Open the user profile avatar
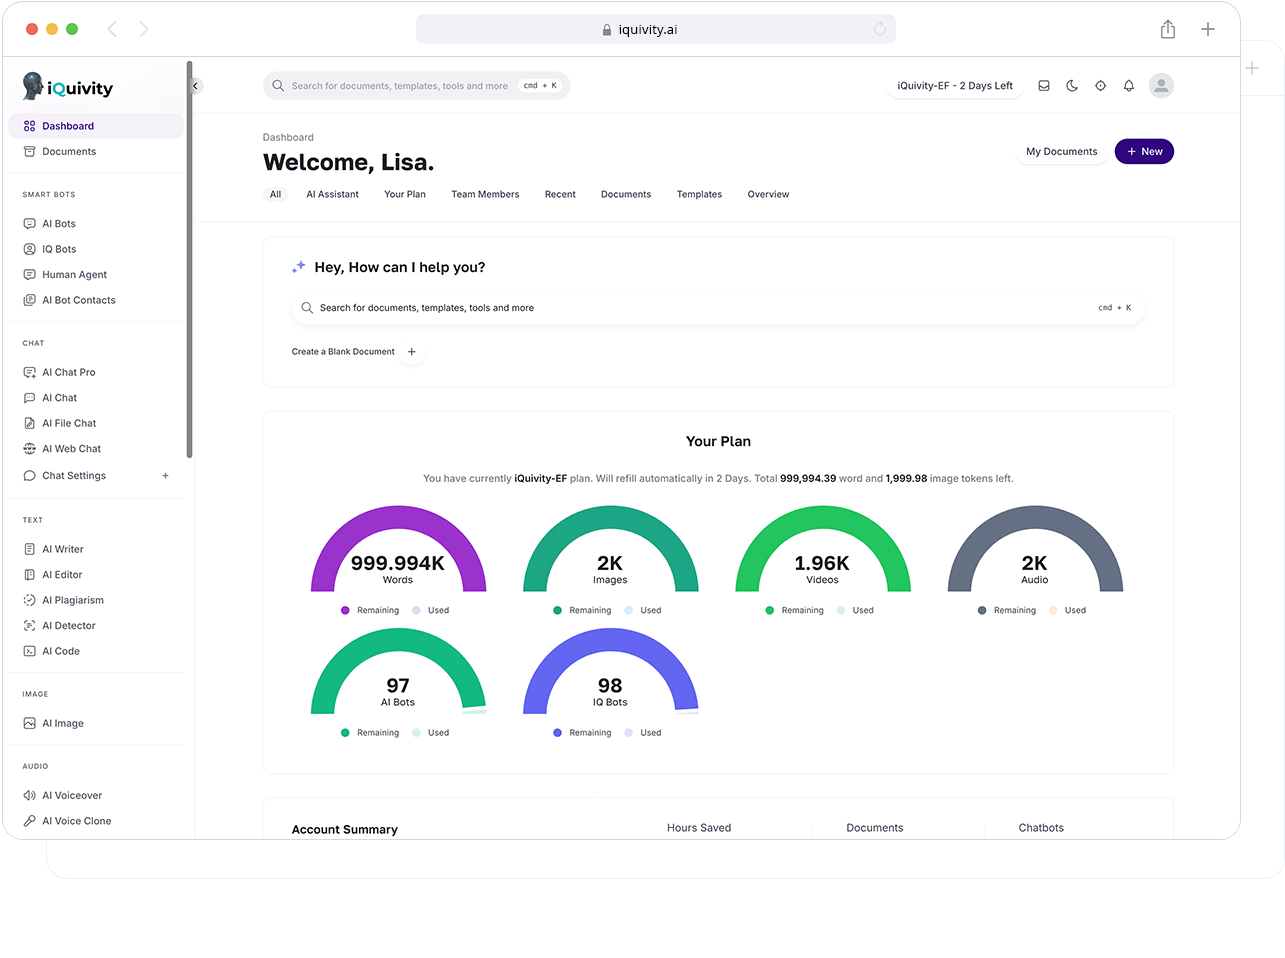Screen dimensions: 1285x958 coord(1161,86)
